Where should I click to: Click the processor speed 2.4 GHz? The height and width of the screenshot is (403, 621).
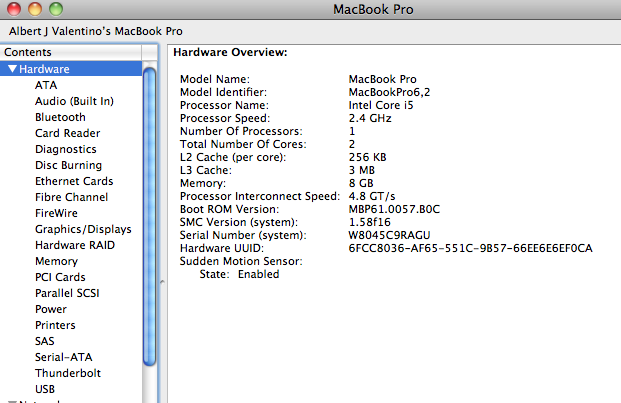coord(370,118)
